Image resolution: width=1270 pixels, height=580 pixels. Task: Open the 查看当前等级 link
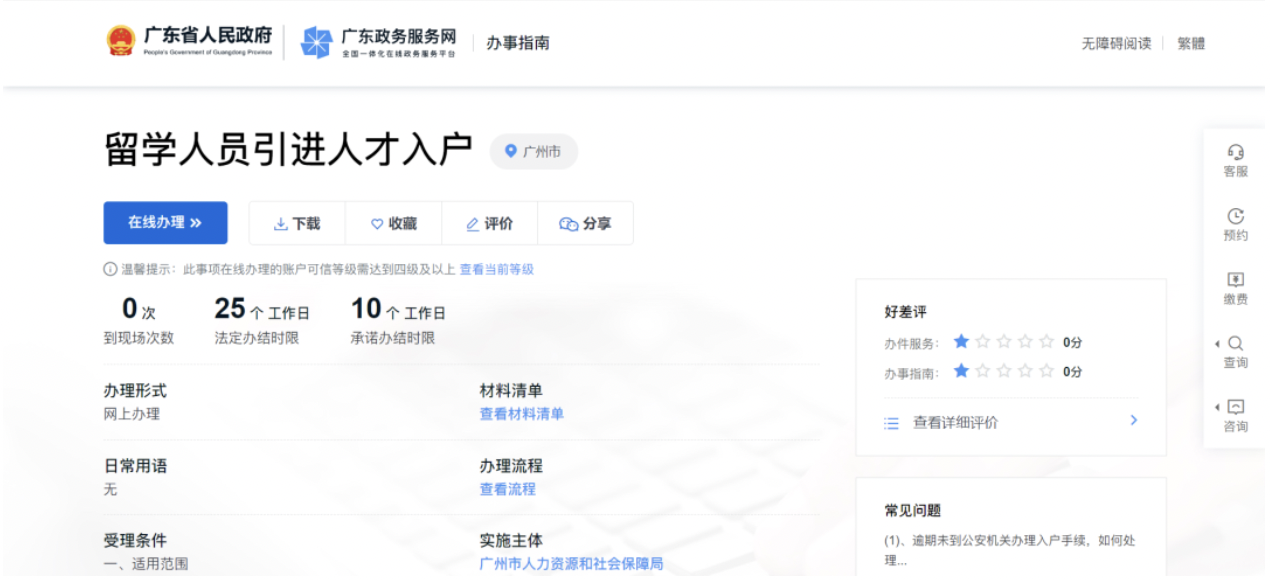[x=496, y=270]
